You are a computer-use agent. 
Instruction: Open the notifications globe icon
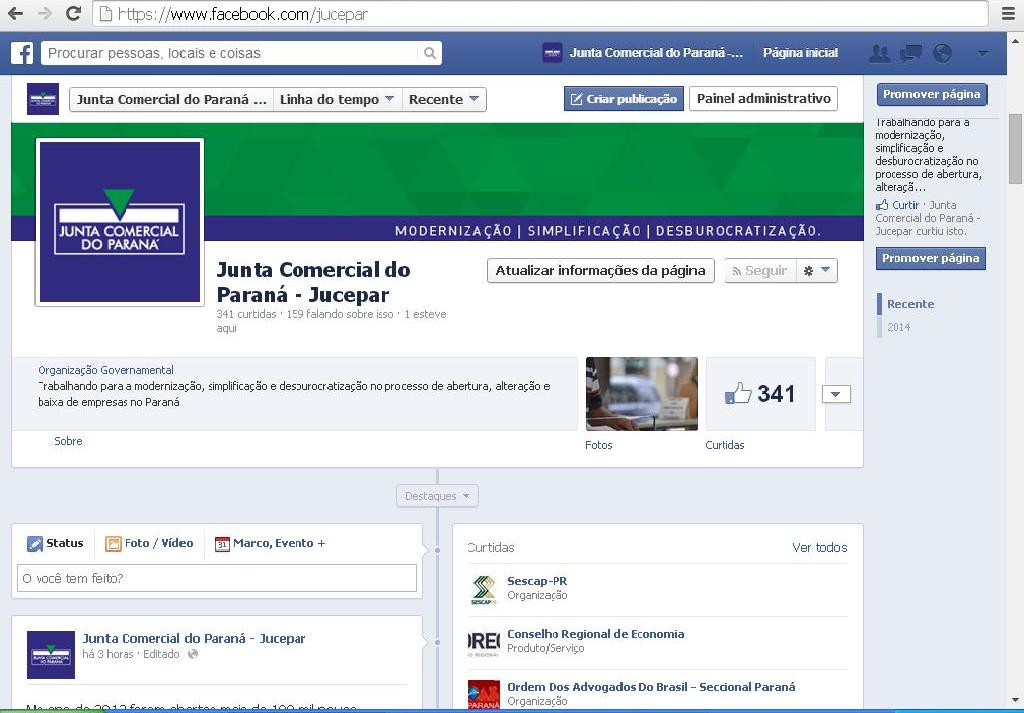[x=942, y=53]
